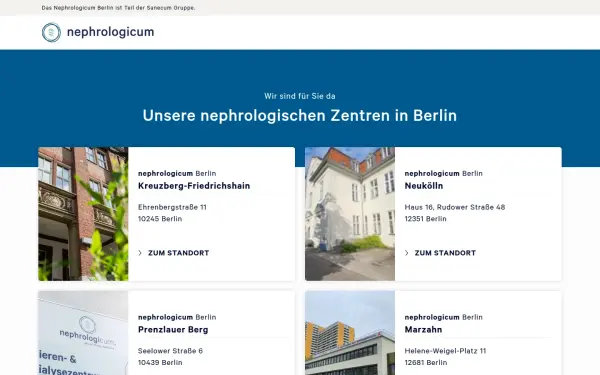This screenshot has width=600, height=375.
Task: Select the Neukölln location heading
Action: click(424, 186)
